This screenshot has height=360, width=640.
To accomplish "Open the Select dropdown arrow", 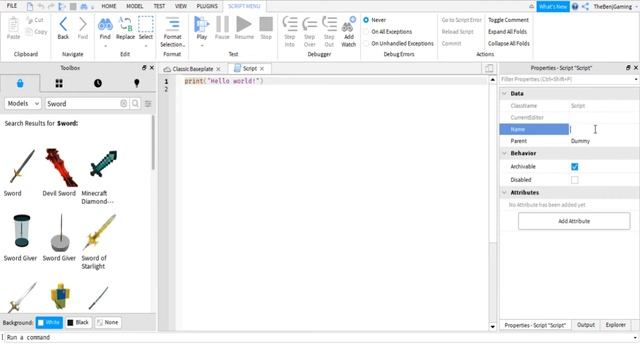I will 146,46.
